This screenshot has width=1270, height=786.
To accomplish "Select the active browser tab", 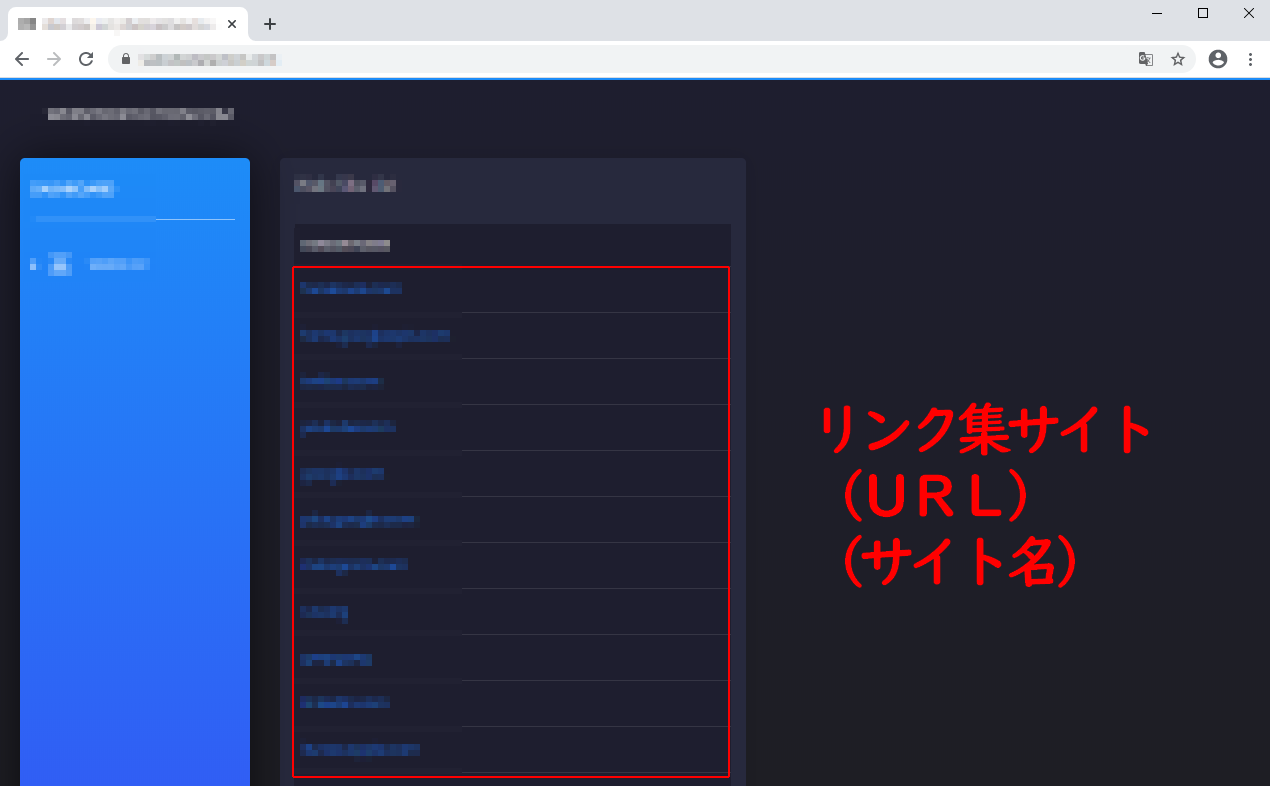I will (x=128, y=24).
